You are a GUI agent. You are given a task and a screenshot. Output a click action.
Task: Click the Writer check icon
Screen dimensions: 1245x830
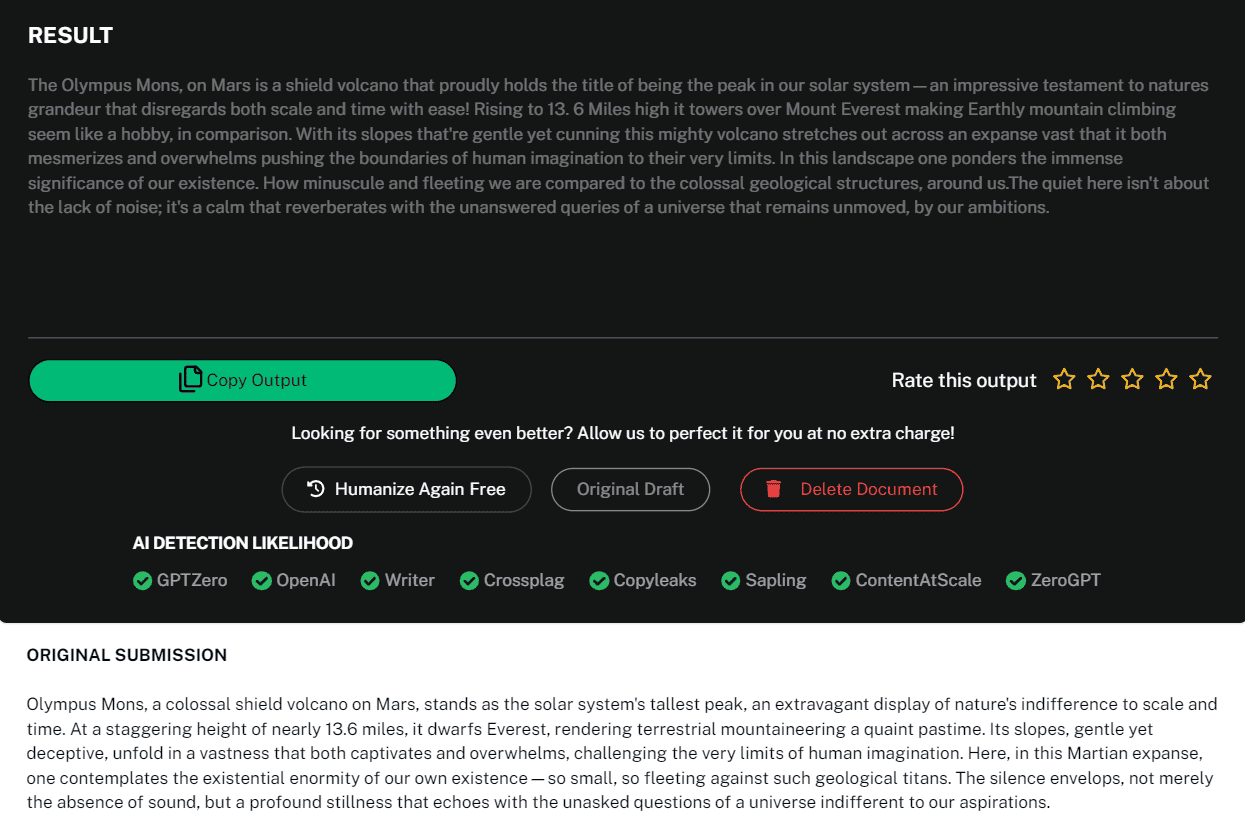tap(370, 581)
